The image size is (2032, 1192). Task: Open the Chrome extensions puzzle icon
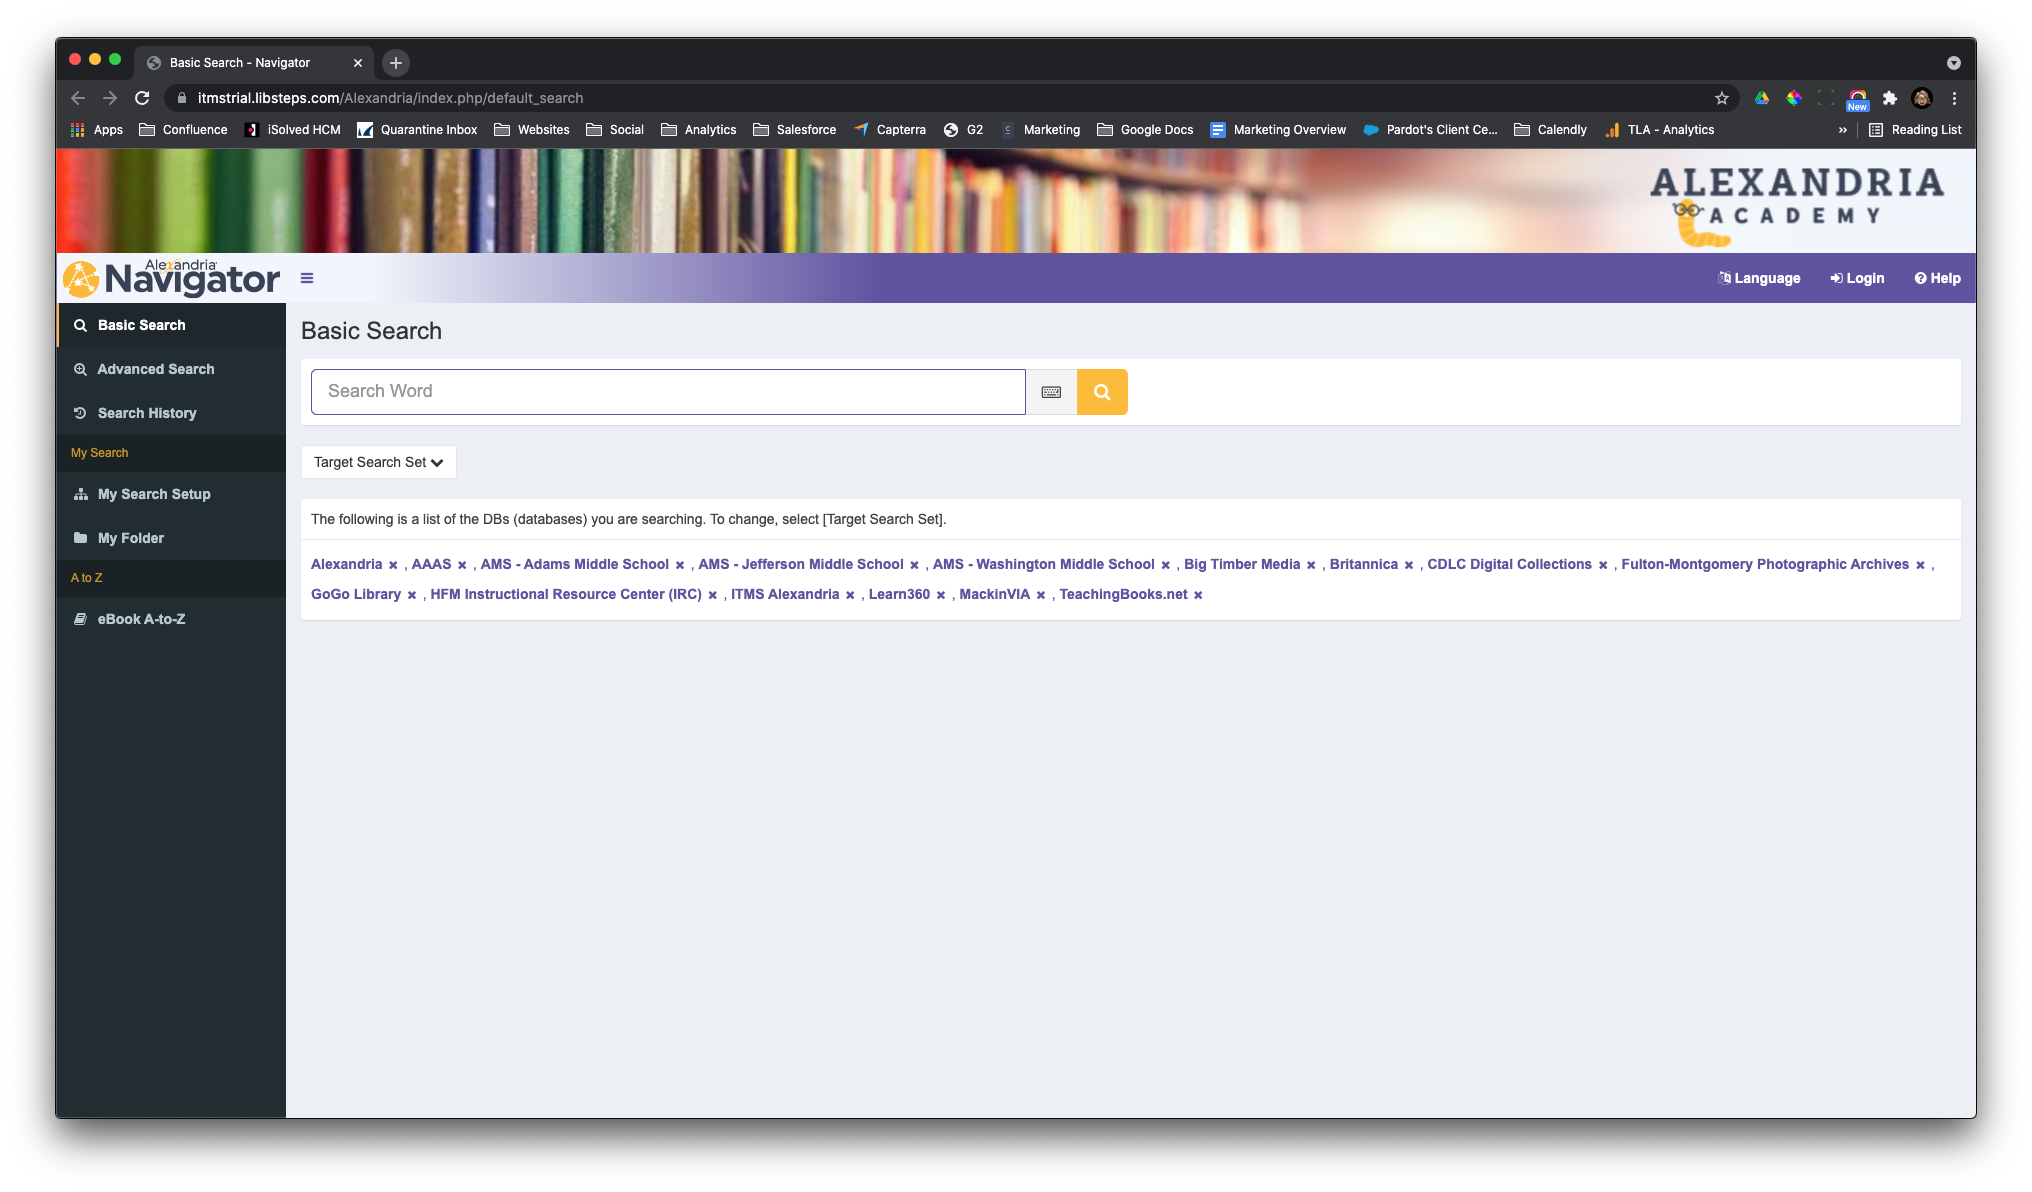[1890, 98]
